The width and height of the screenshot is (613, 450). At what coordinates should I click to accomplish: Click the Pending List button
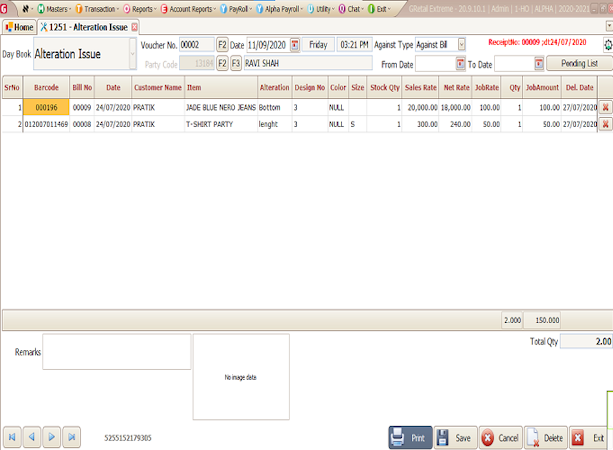579,63
